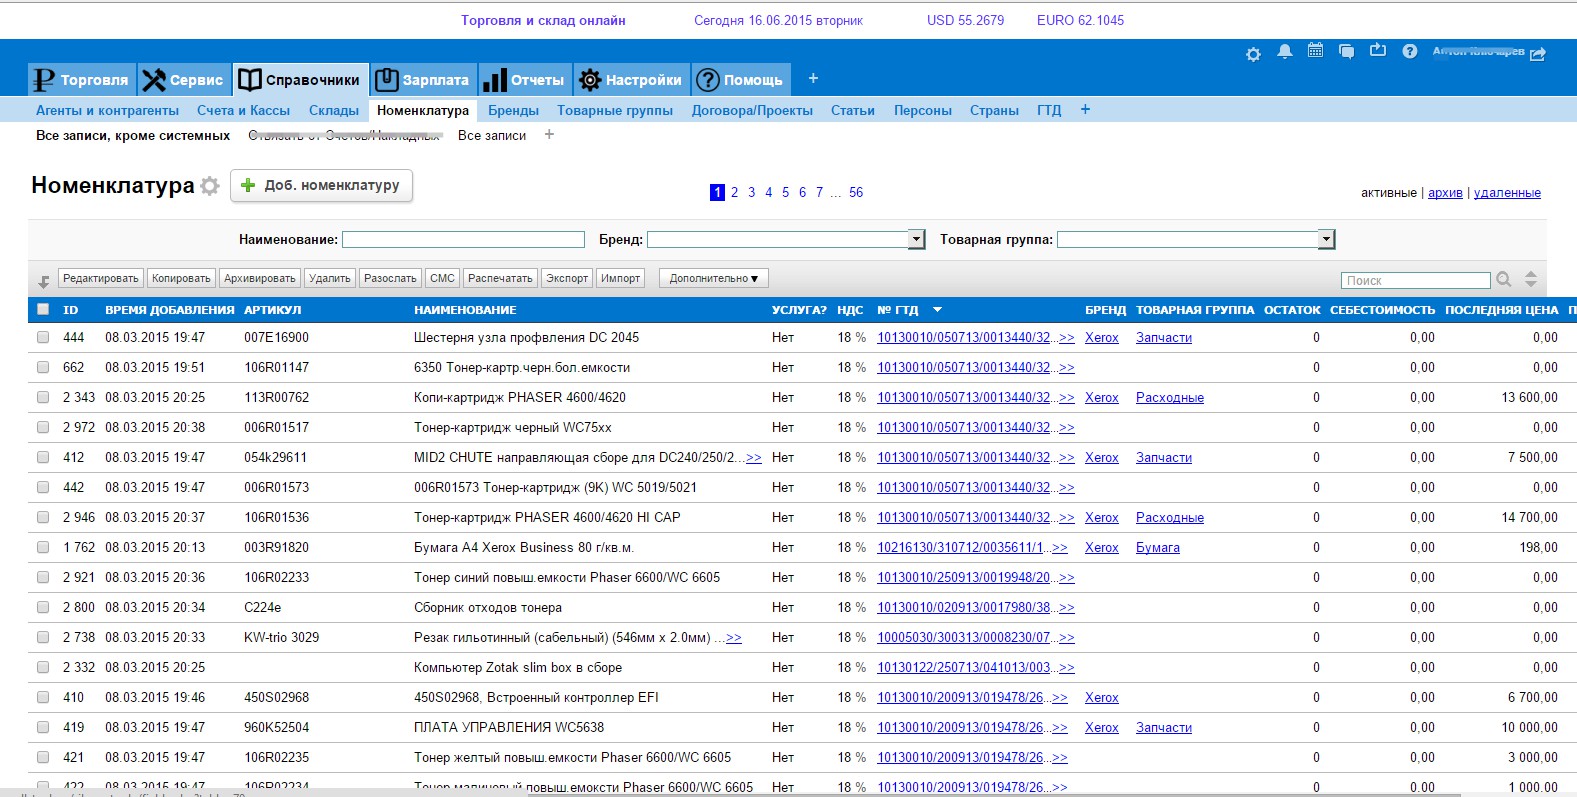This screenshot has width=1577, height=797.
Task: Click the up-down arrows icon beside search
Action: click(1531, 280)
